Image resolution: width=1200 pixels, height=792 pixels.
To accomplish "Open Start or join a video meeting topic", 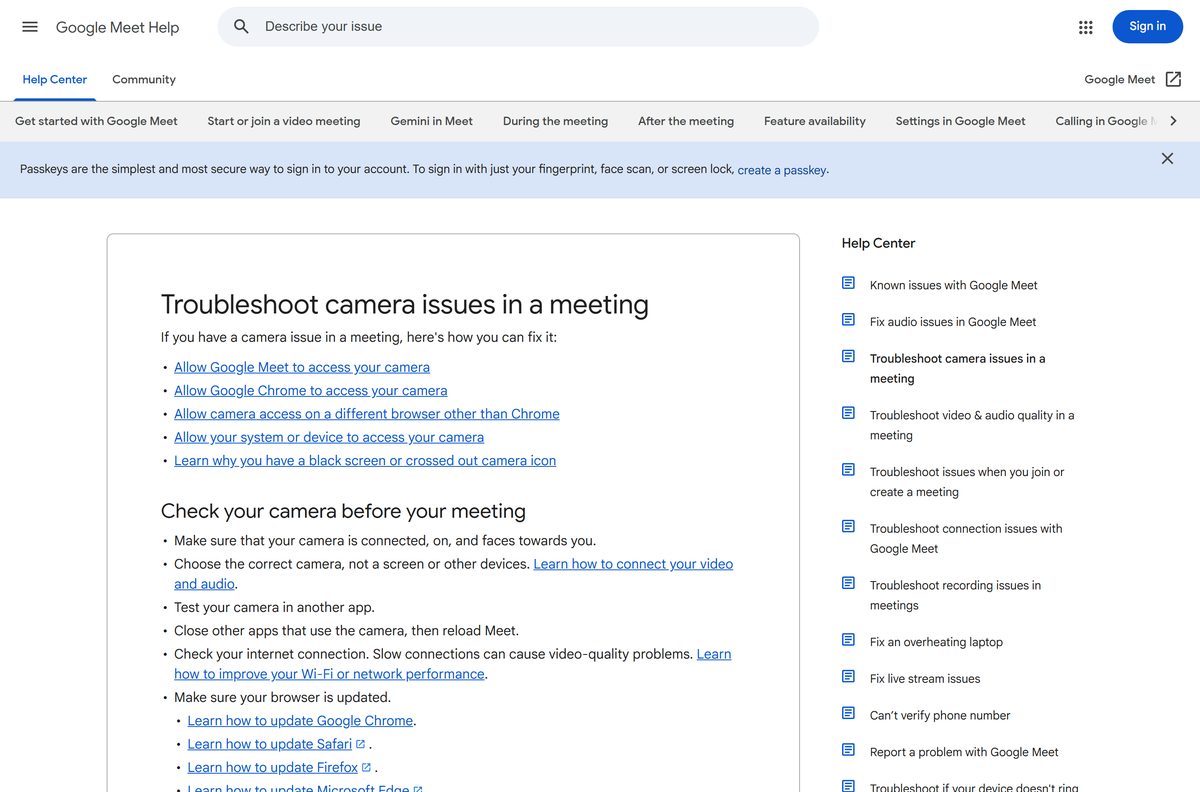I will [x=284, y=121].
